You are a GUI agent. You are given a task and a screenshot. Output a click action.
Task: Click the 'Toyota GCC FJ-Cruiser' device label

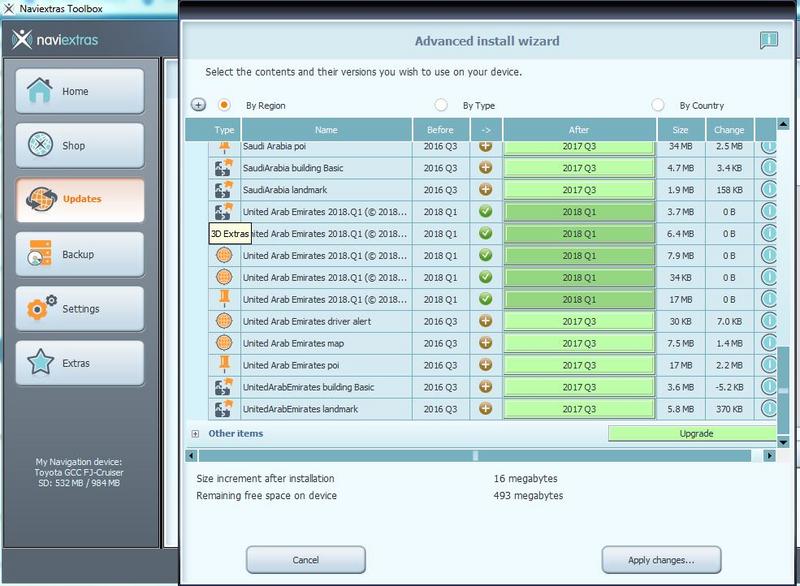(79, 472)
